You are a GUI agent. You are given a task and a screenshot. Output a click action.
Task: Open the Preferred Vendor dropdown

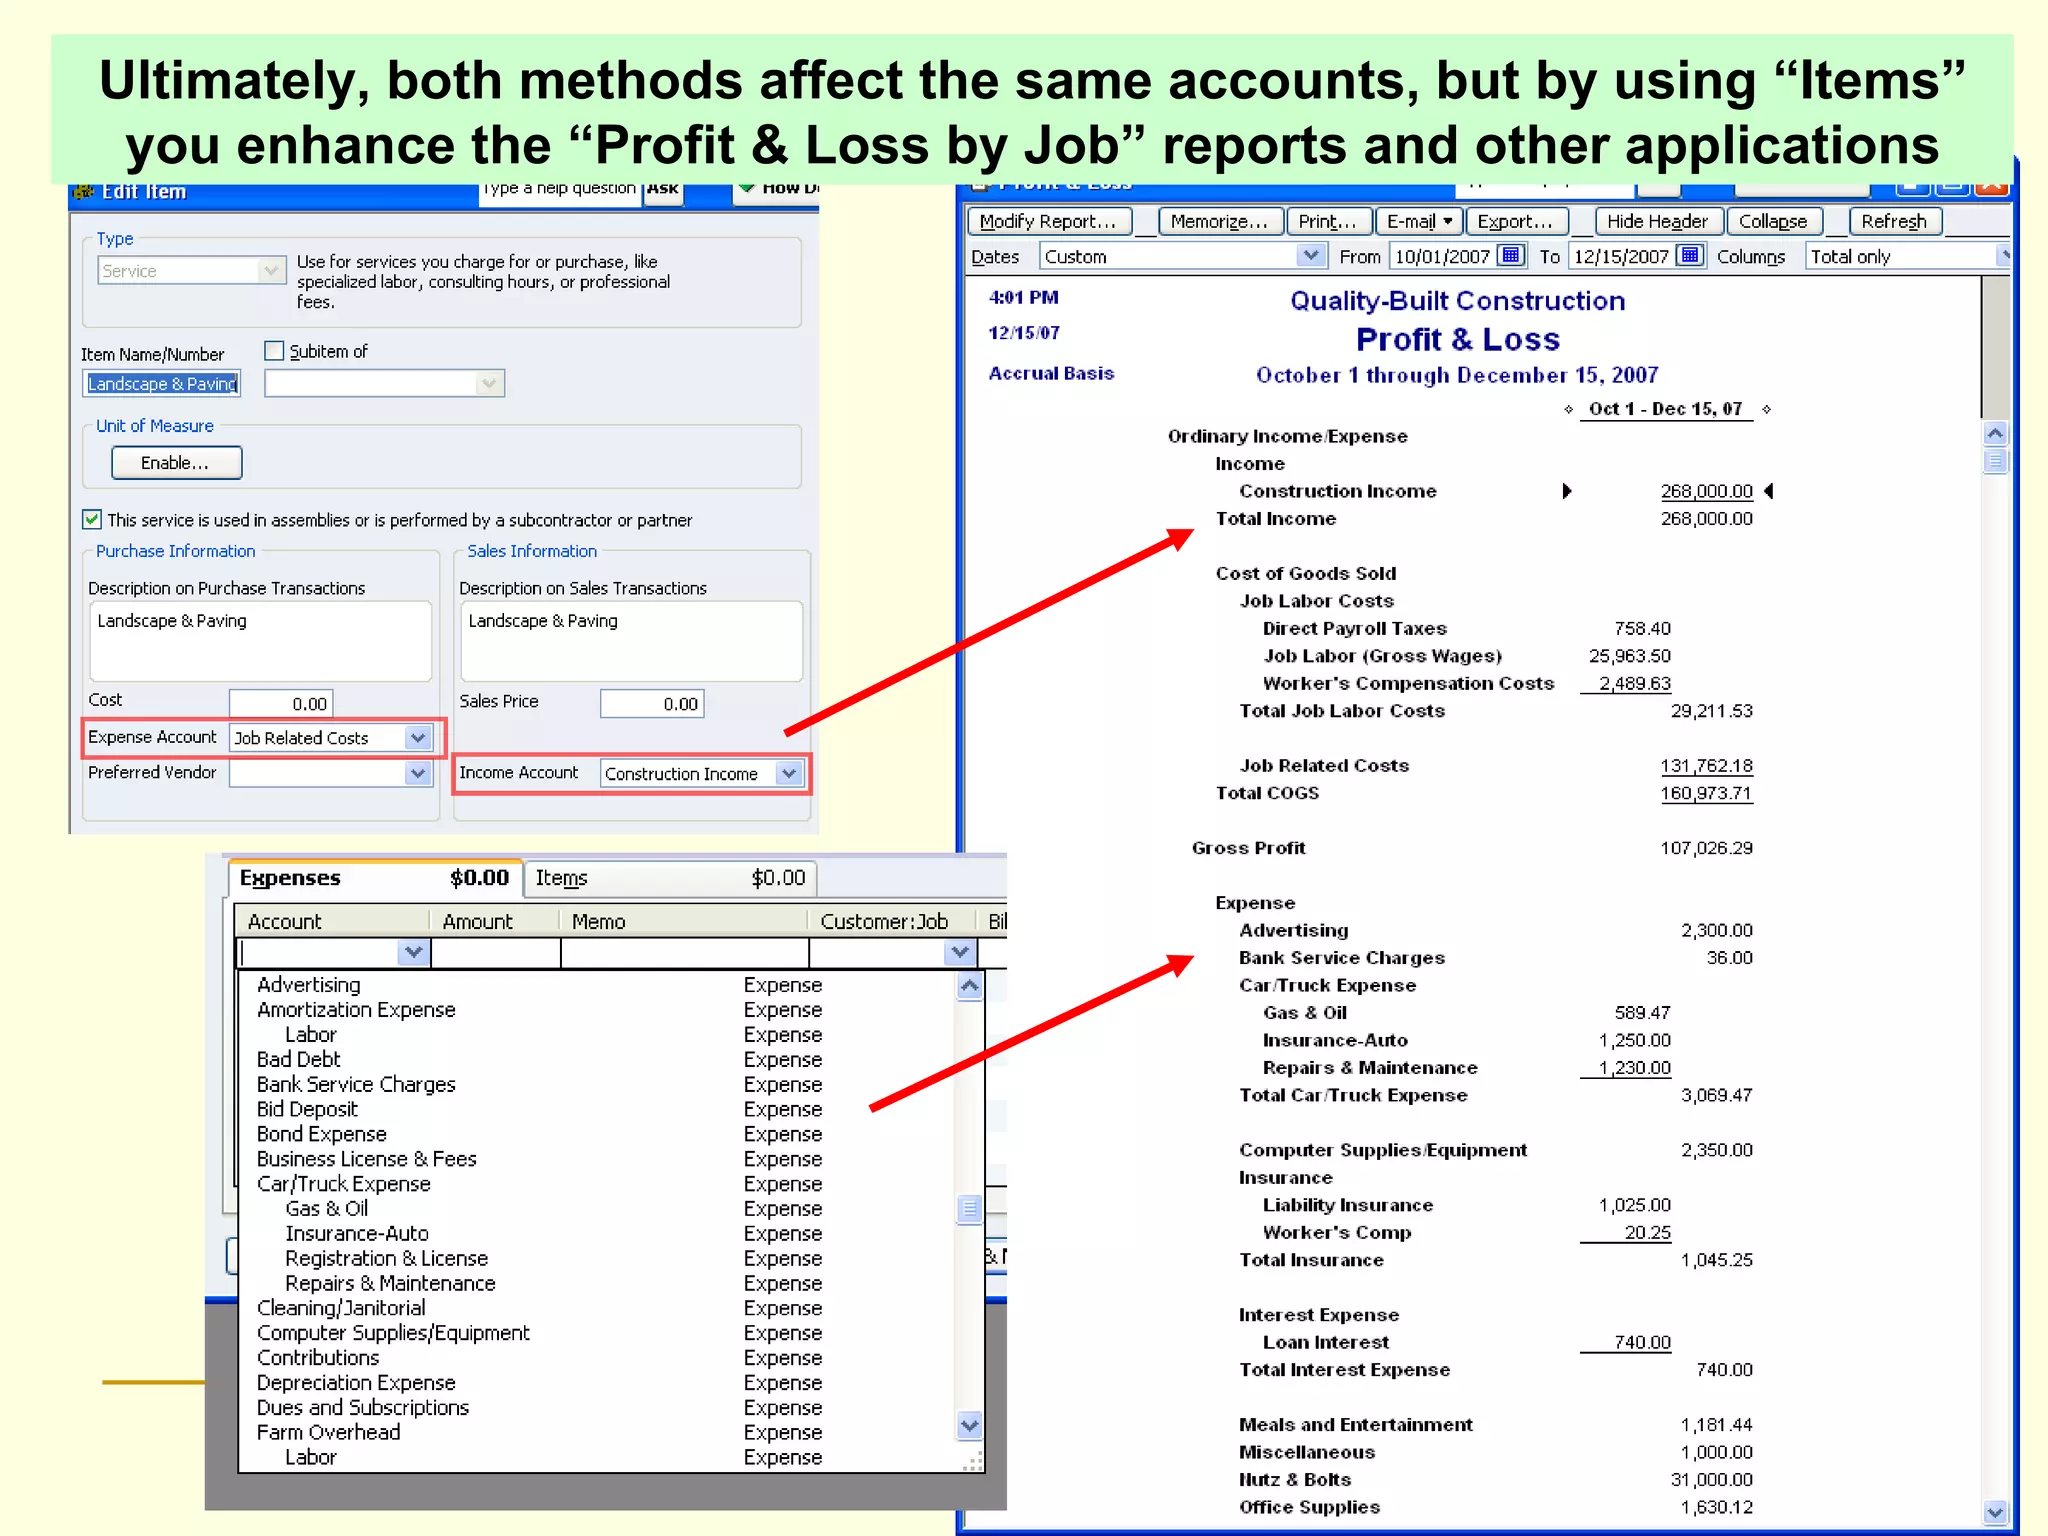pyautogui.click(x=418, y=773)
